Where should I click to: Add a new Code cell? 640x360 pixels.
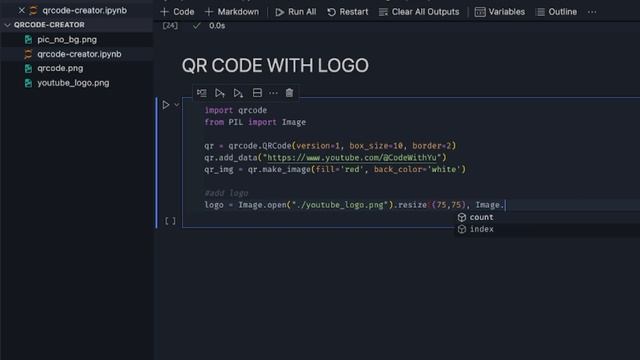[177, 12]
